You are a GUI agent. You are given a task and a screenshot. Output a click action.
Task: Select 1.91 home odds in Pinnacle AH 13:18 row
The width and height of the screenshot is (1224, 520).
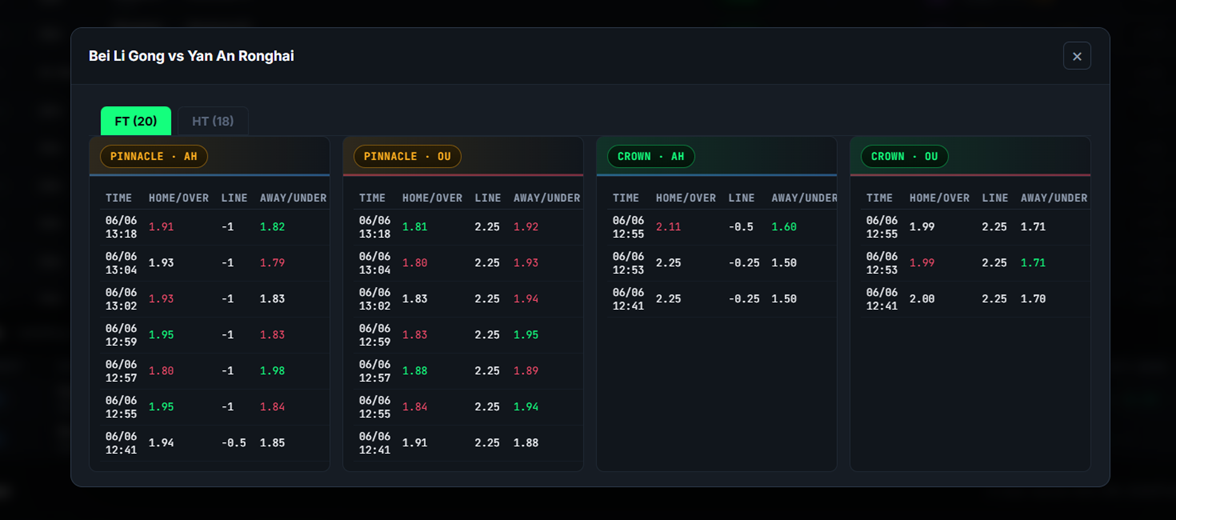point(161,227)
